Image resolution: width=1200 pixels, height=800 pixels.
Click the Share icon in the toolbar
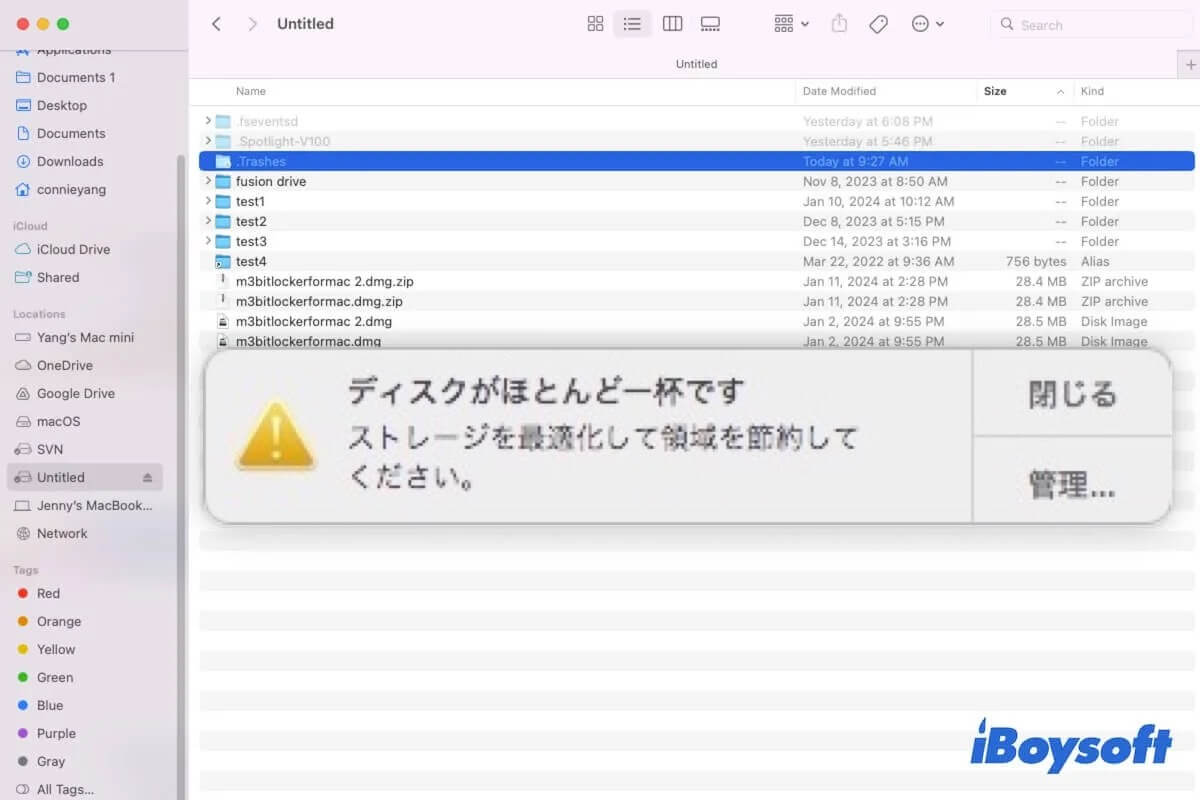tap(839, 23)
